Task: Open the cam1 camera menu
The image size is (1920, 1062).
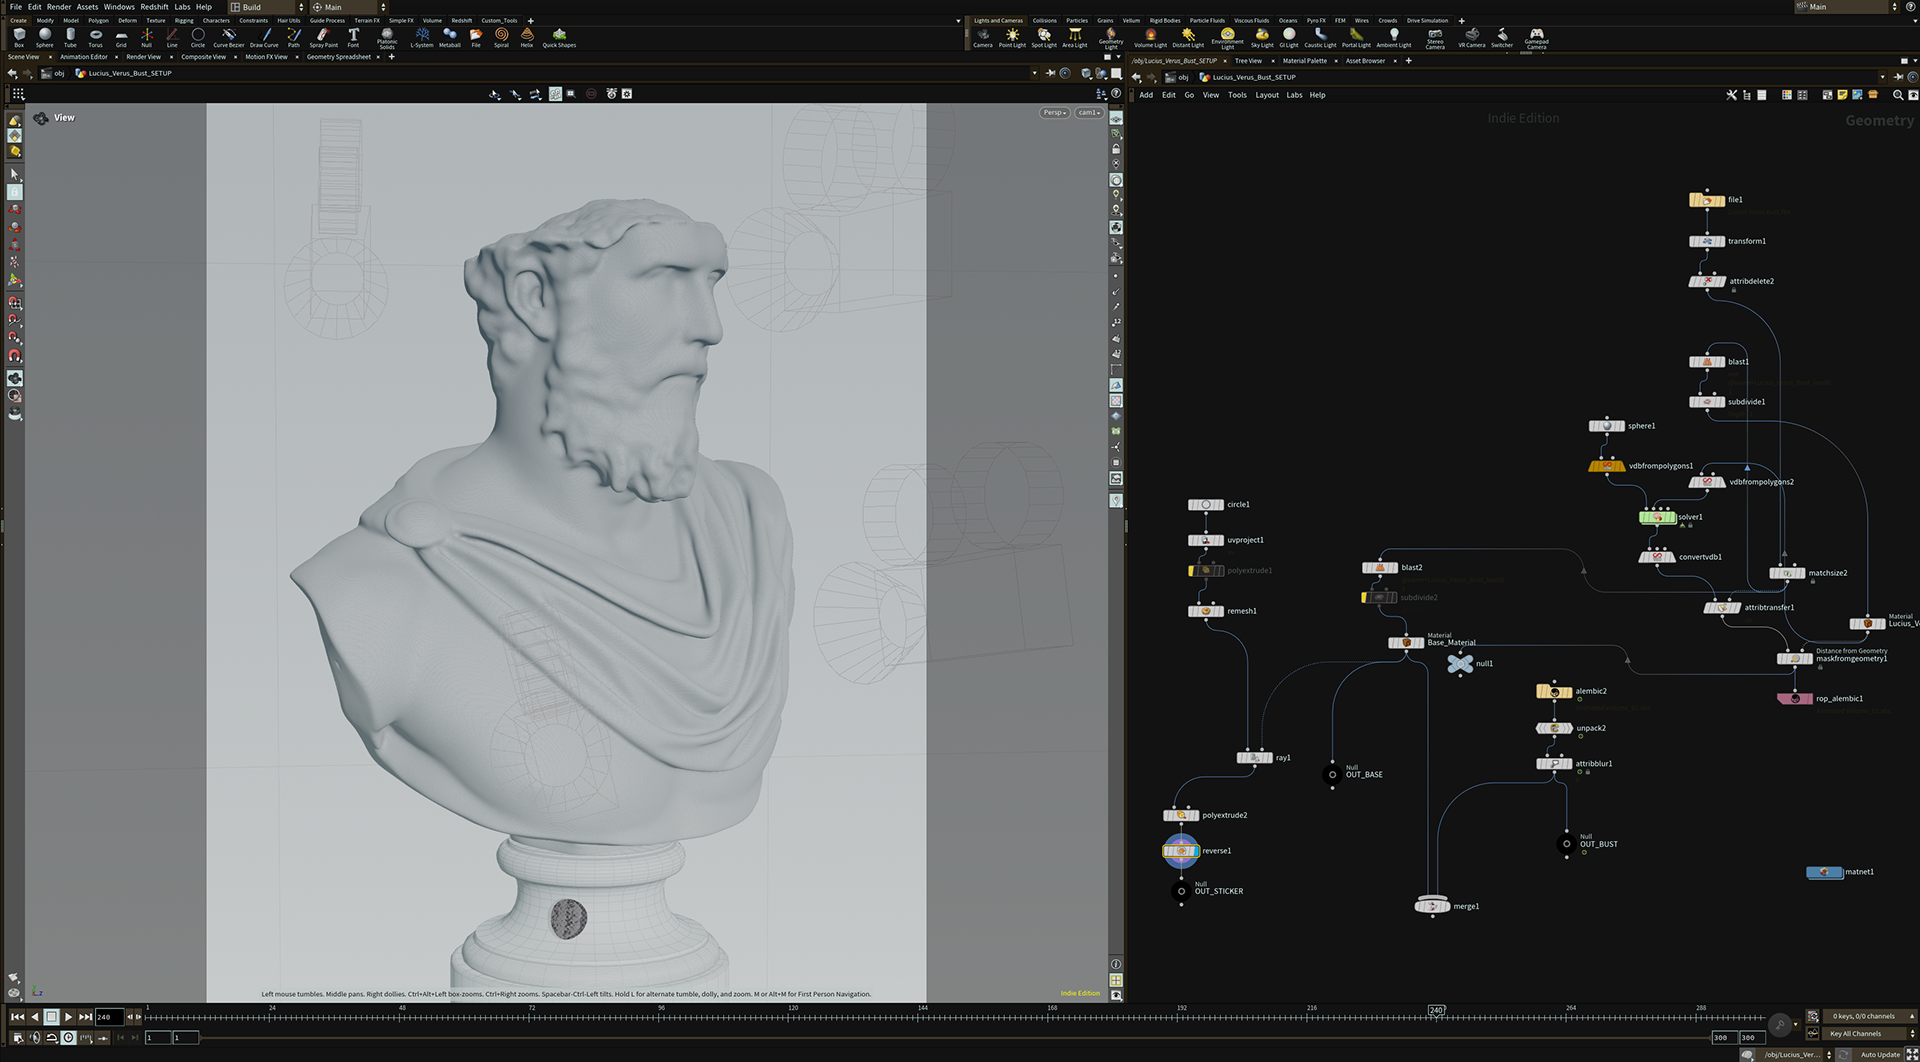Action: 1089,113
